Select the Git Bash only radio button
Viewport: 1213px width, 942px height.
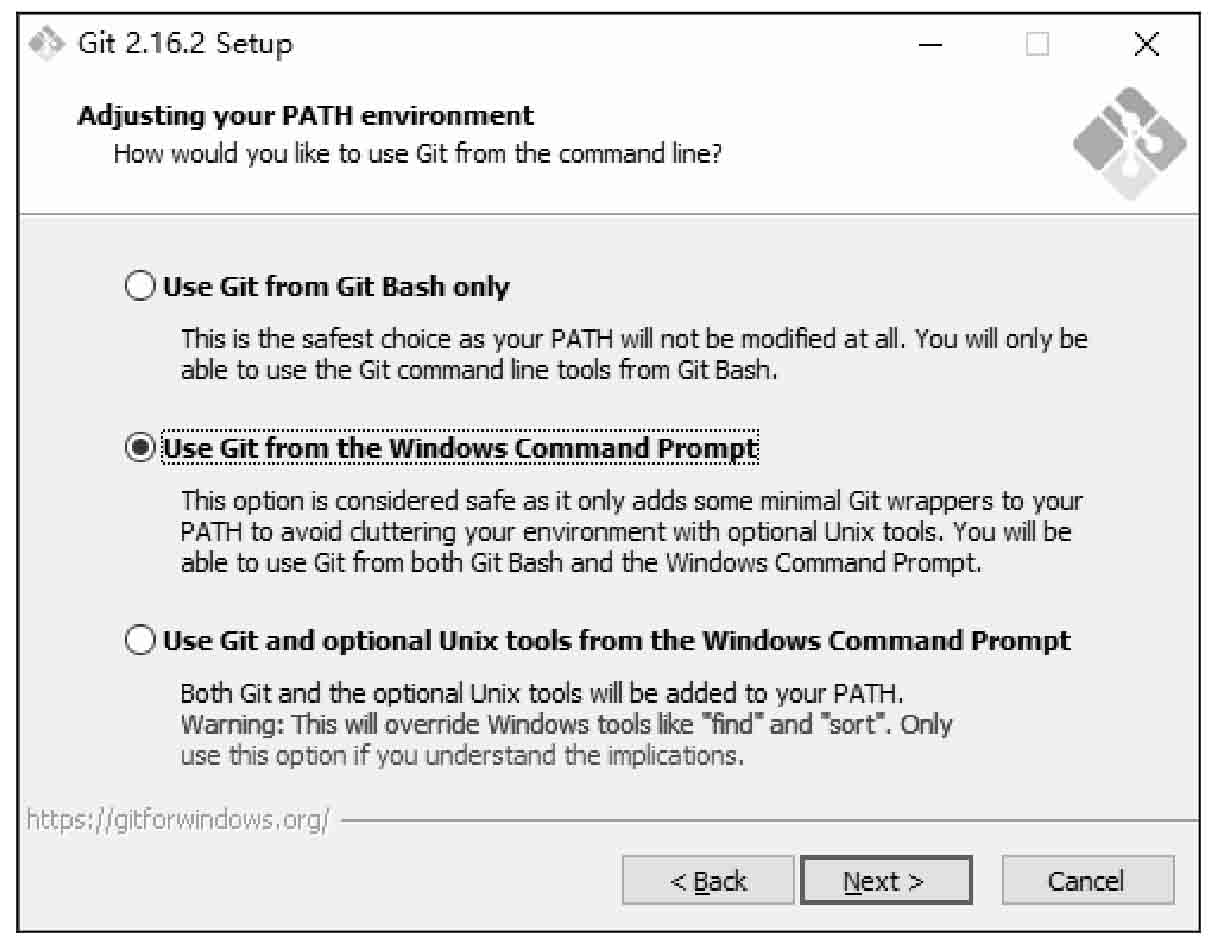[141, 287]
